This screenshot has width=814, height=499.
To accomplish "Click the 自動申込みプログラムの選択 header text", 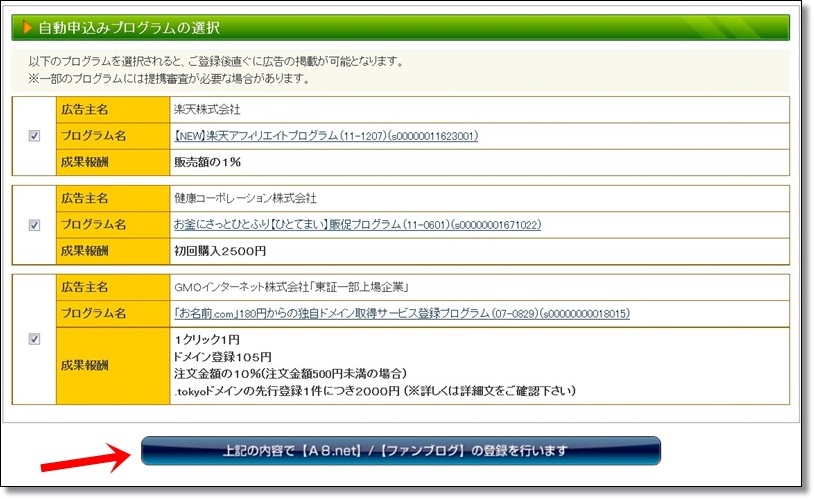I will click(x=129, y=28).
